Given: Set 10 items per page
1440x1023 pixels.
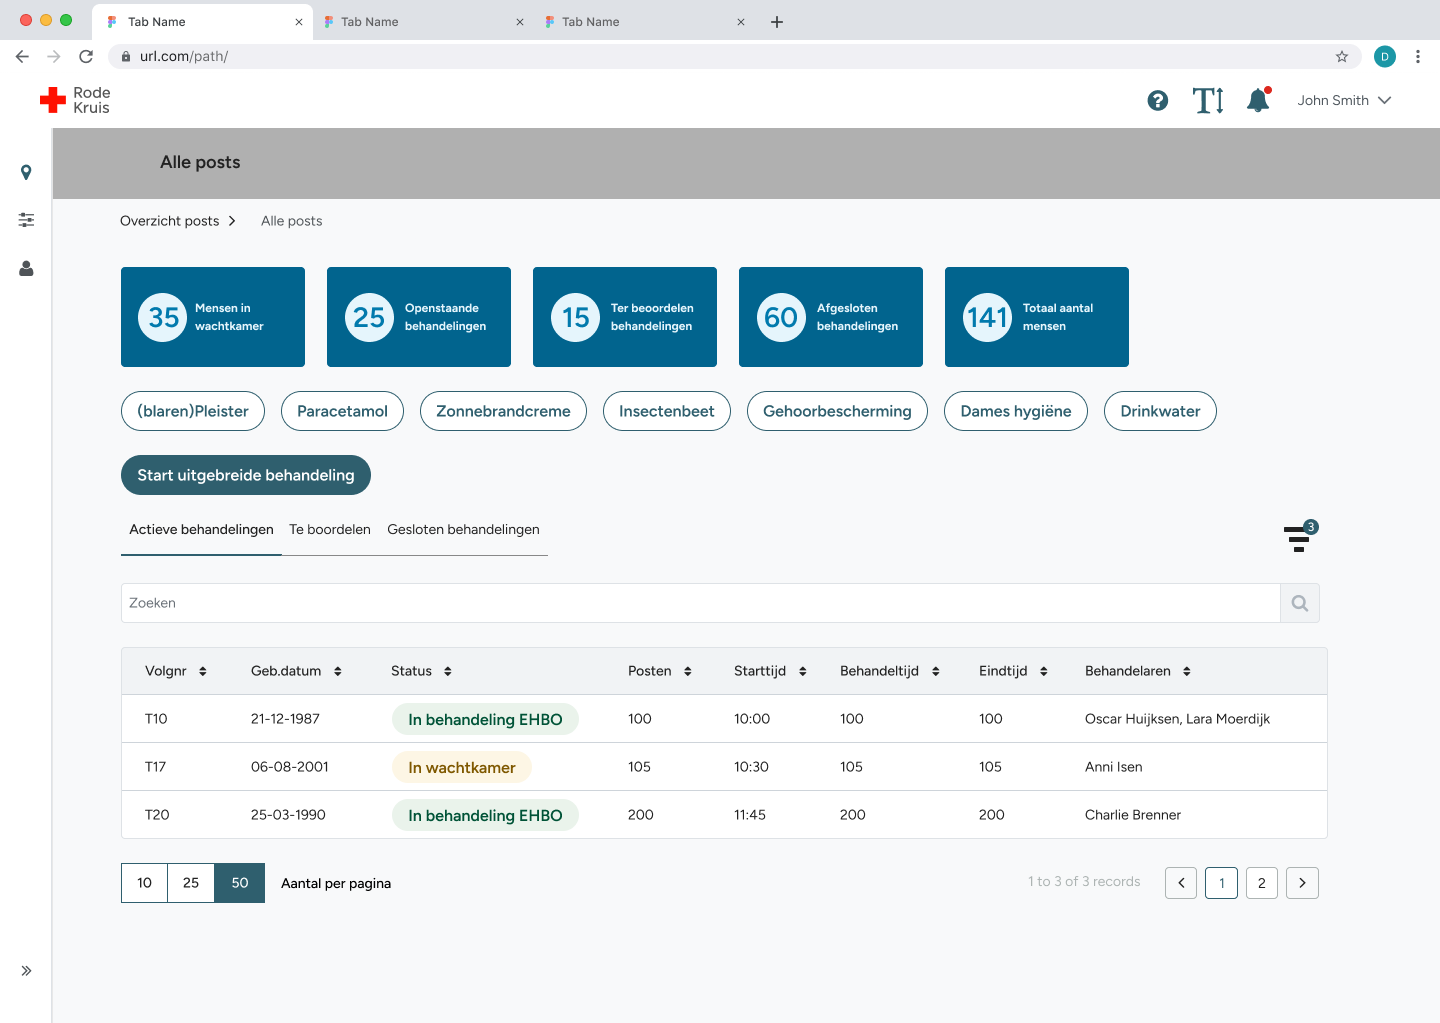Looking at the screenshot, I should click(x=144, y=883).
